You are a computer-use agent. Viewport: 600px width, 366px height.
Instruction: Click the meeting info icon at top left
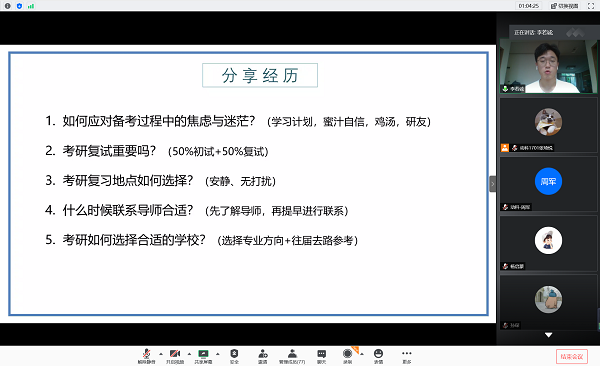coord(7,6)
